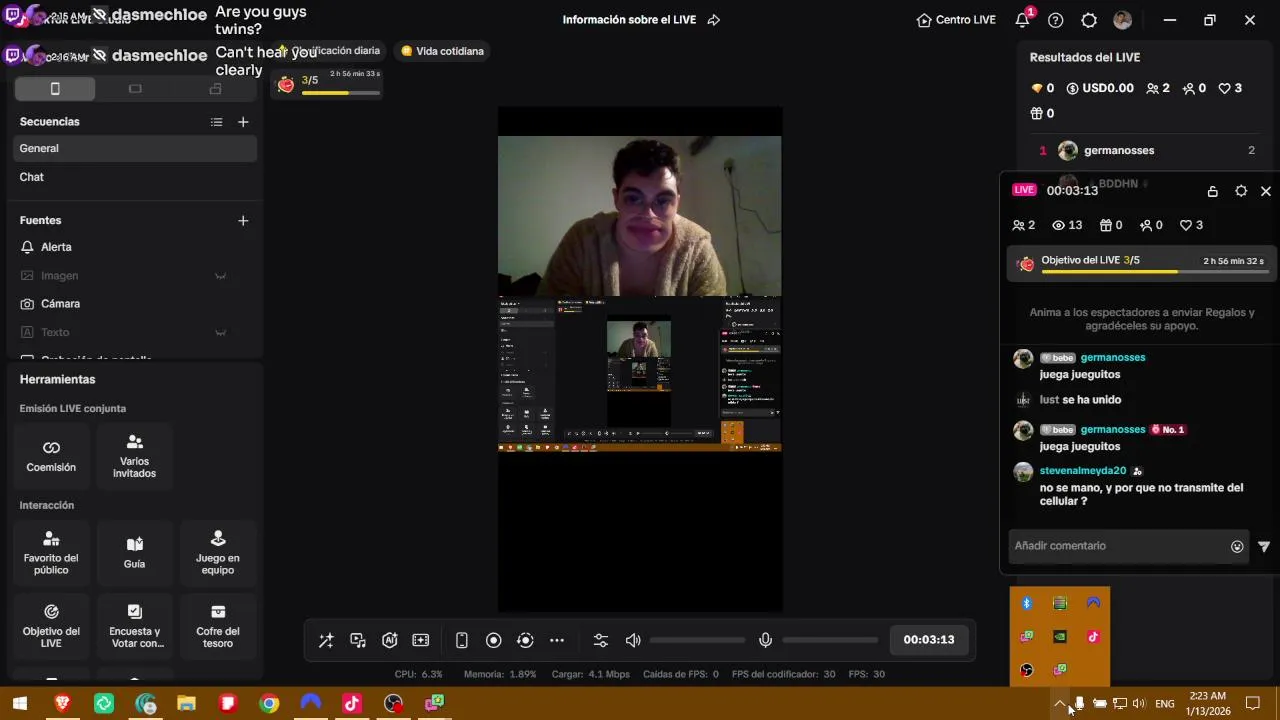Click the replay capture circle icon

point(525,640)
